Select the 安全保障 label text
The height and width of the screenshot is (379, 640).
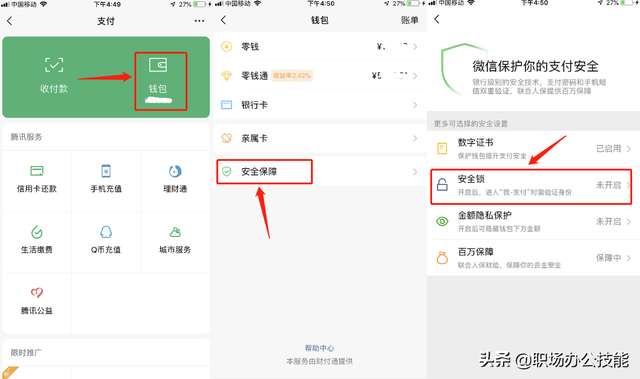click(259, 171)
